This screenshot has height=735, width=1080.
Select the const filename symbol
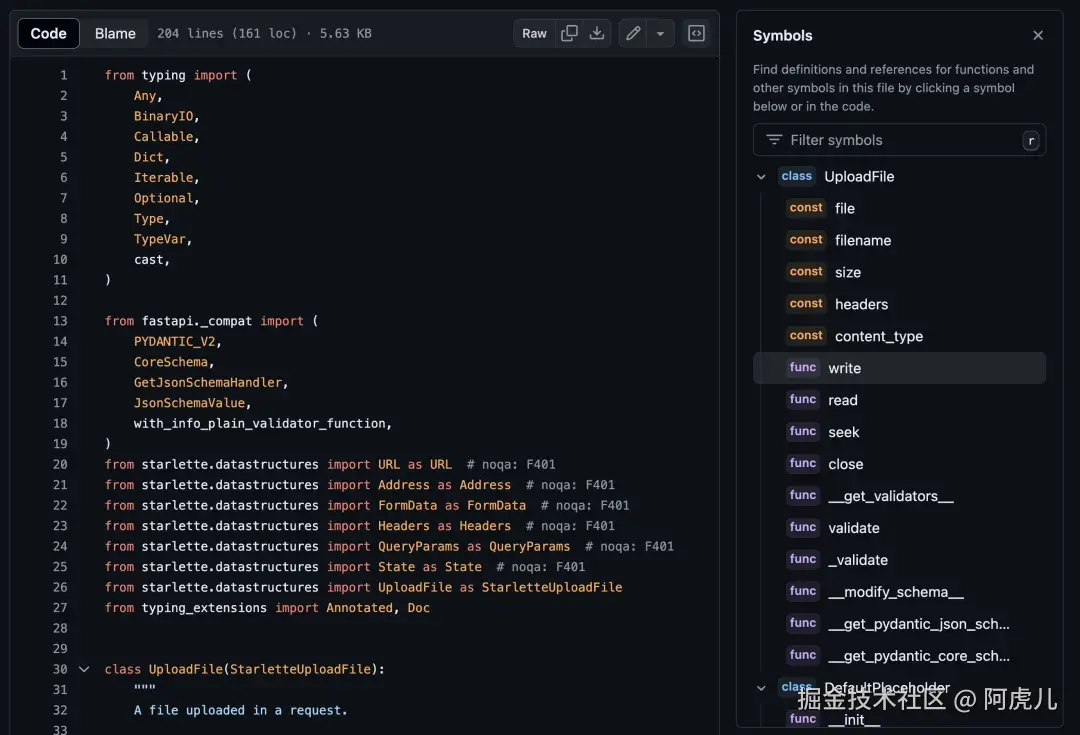(899, 240)
